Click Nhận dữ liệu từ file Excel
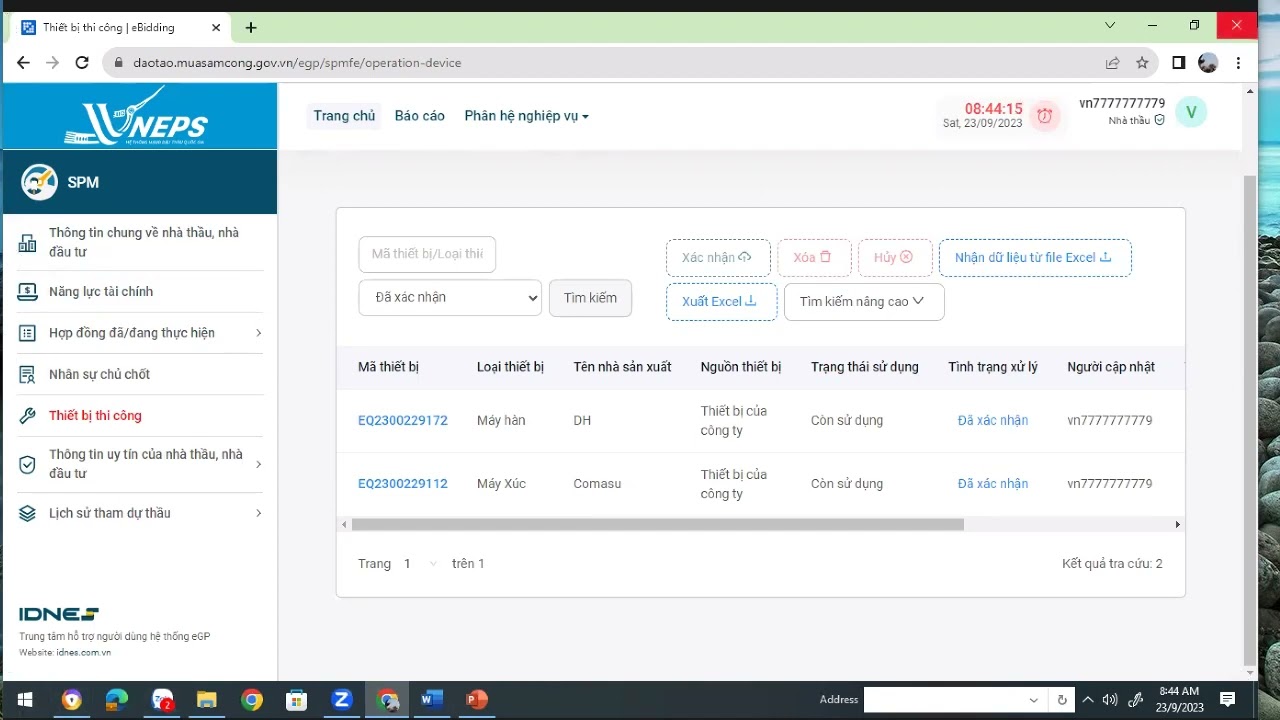Screen dimensions: 1280x720 coord(1035,257)
